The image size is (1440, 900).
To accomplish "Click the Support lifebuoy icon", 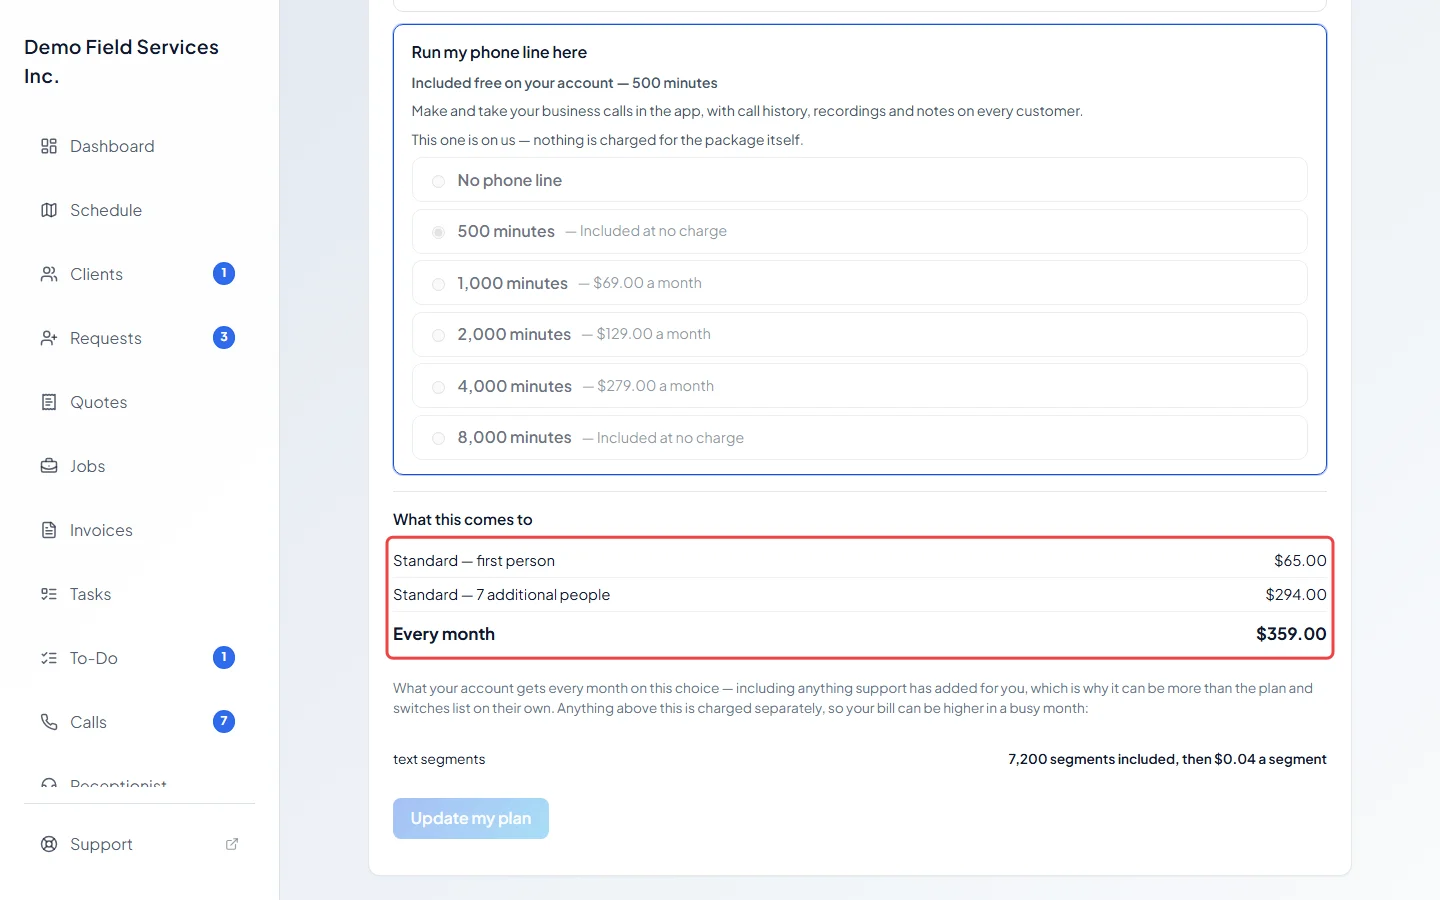I will [49, 844].
